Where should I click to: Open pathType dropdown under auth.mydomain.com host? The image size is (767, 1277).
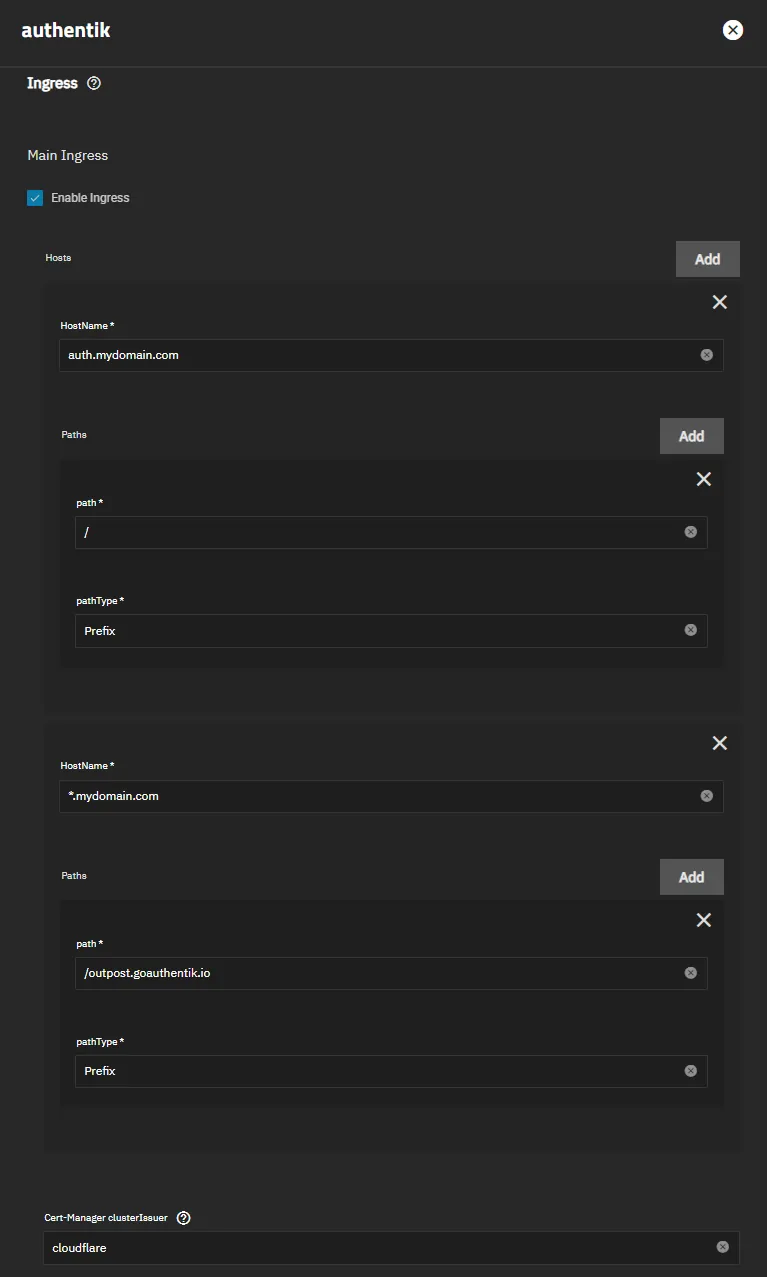click(380, 631)
